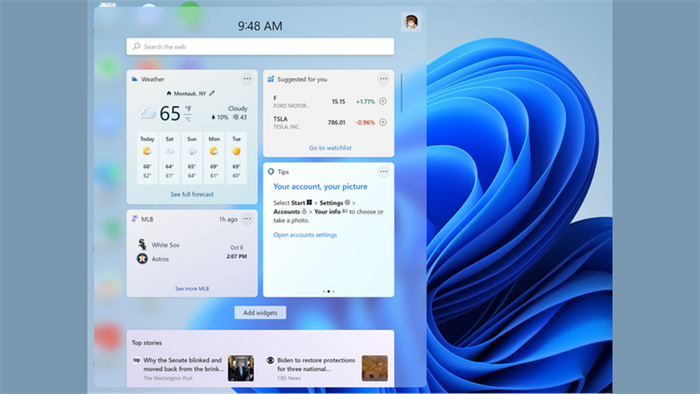The width and height of the screenshot is (700, 394).
Task: Open Biden to restore protections story
Action: pos(316,364)
